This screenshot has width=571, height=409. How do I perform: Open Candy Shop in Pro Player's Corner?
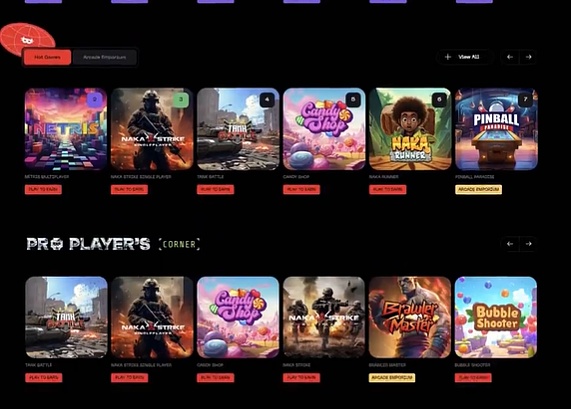[x=238, y=317]
